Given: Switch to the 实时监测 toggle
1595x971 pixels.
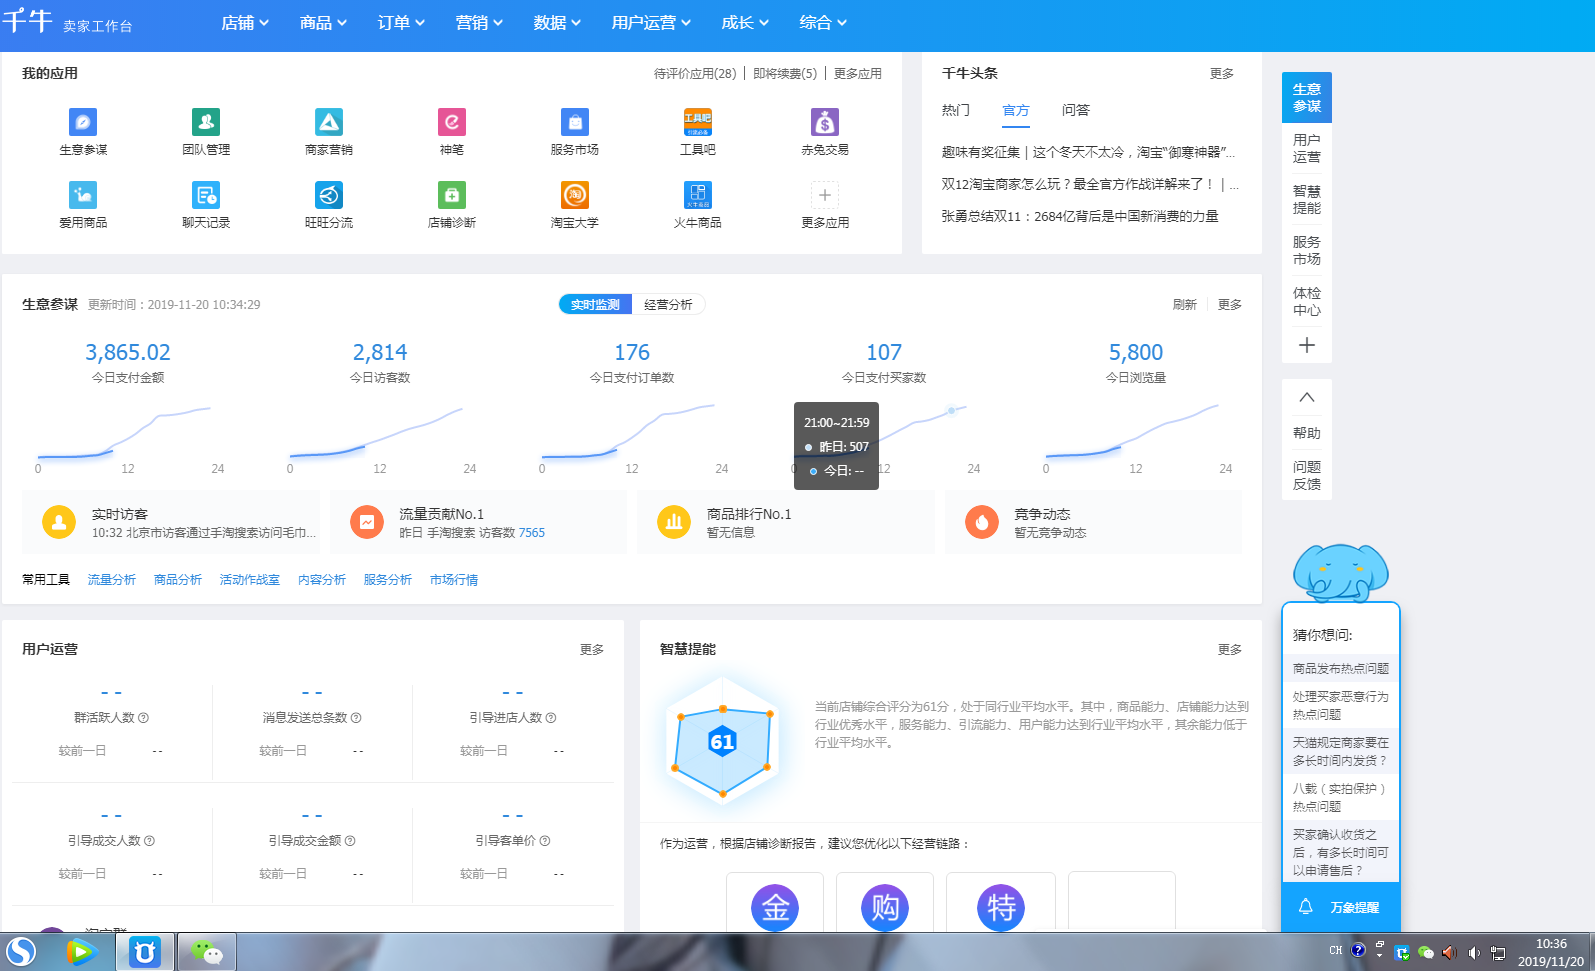Looking at the screenshot, I should point(595,305).
